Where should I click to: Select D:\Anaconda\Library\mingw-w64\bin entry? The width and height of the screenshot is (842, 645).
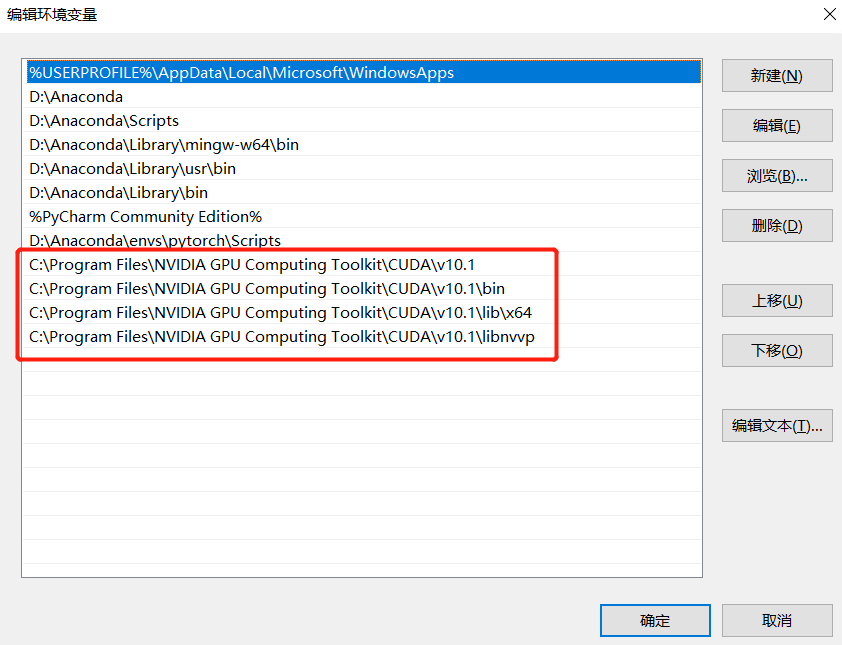362,144
